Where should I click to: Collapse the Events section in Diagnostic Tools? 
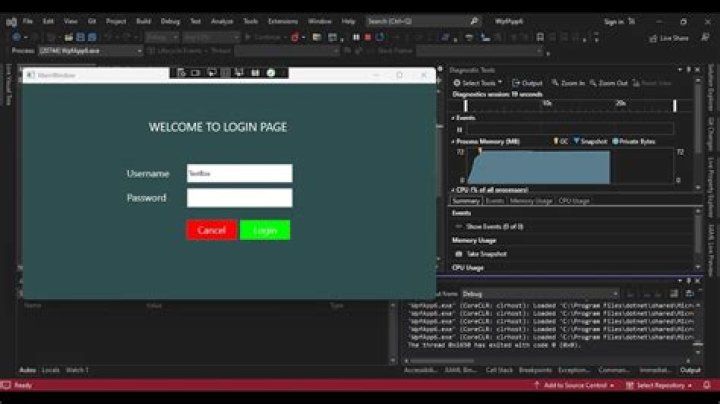(454, 118)
